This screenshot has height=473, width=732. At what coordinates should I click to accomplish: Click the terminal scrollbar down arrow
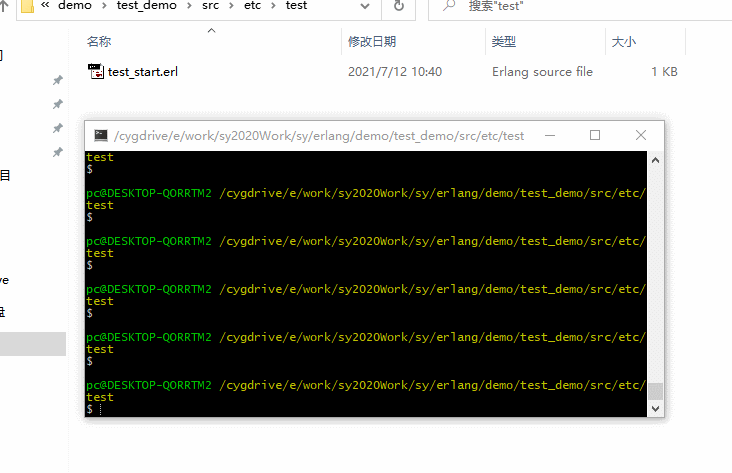tap(655, 409)
